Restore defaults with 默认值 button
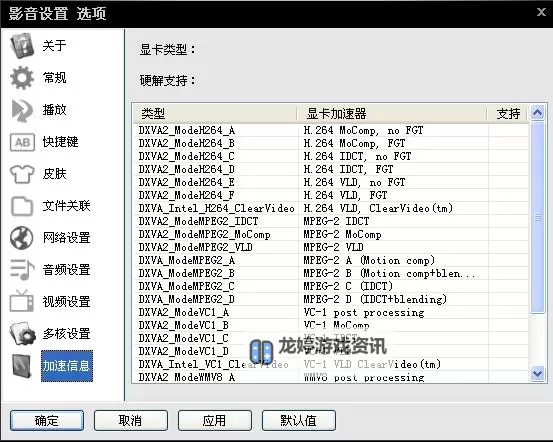Viewport: 553px width, 442px height. point(298,420)
